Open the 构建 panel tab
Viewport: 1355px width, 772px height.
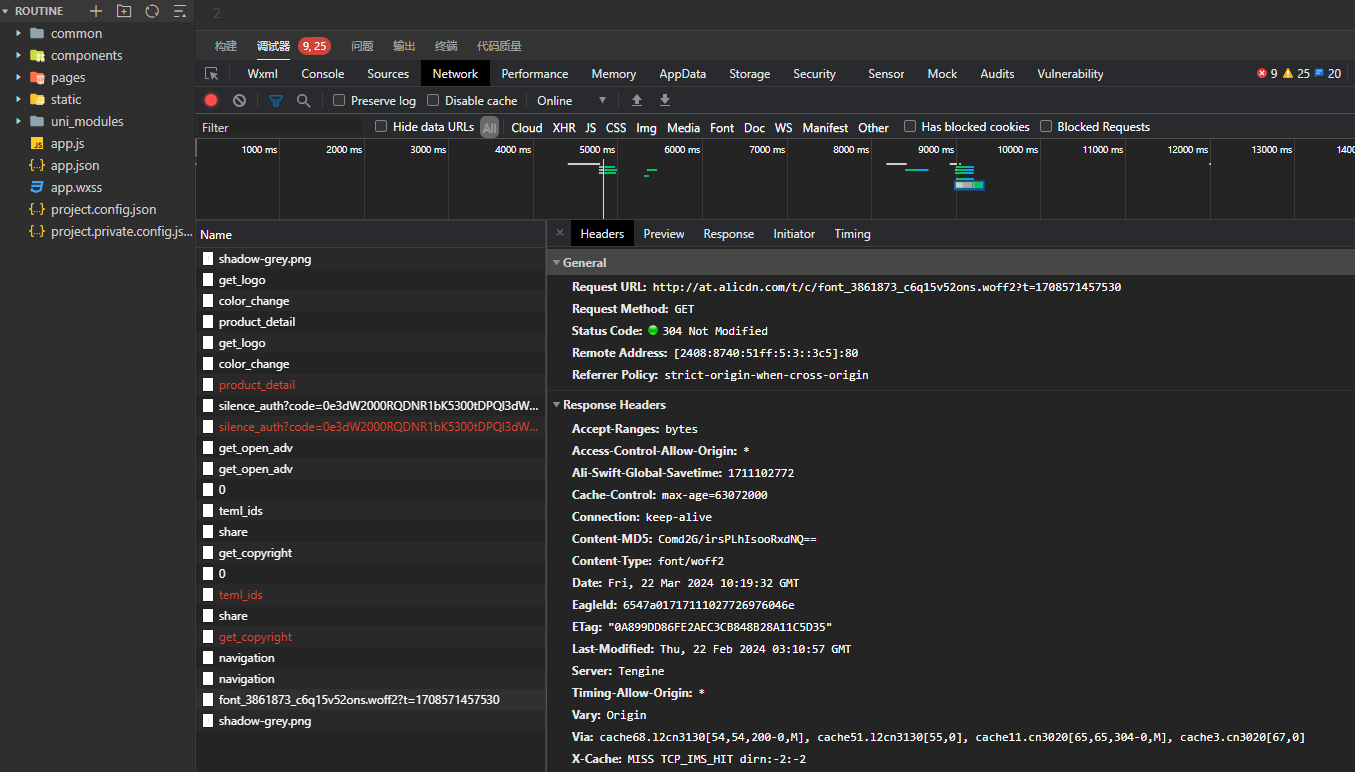(226, 46)
